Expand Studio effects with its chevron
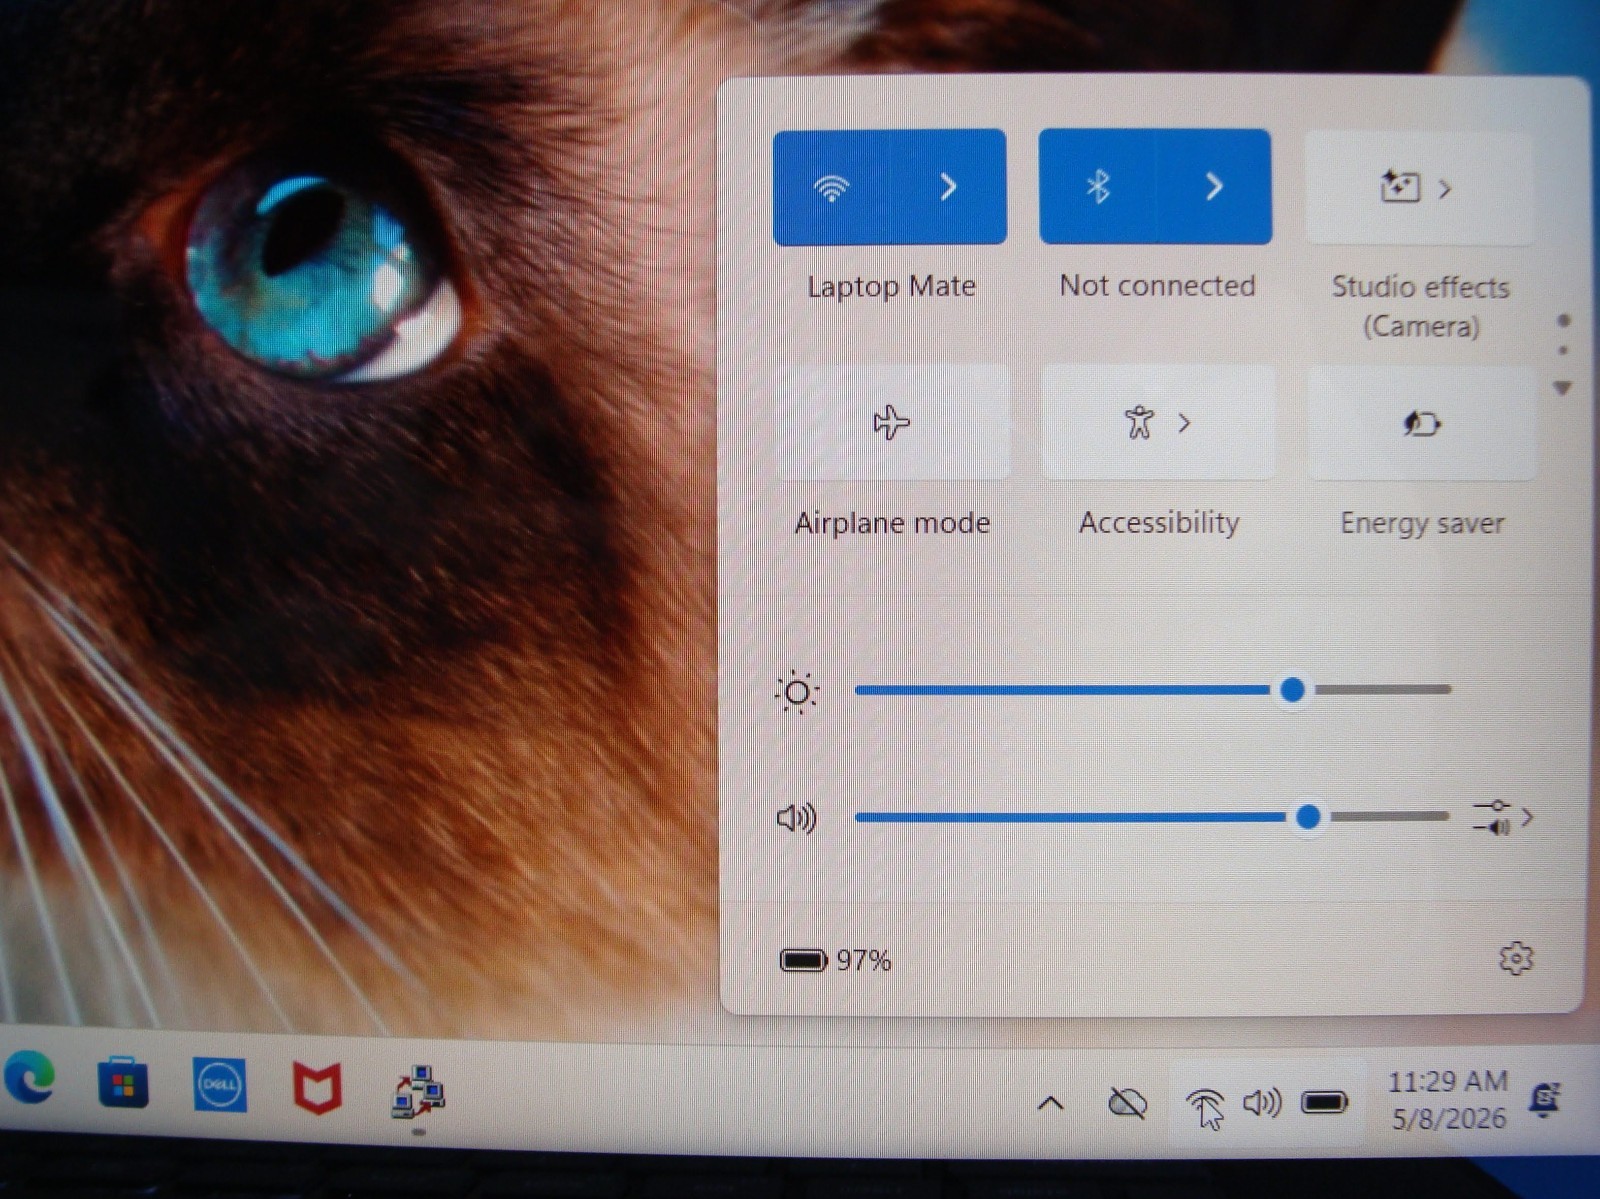Viewport: 1600px width, 1199px height. tap(1445, 188)
